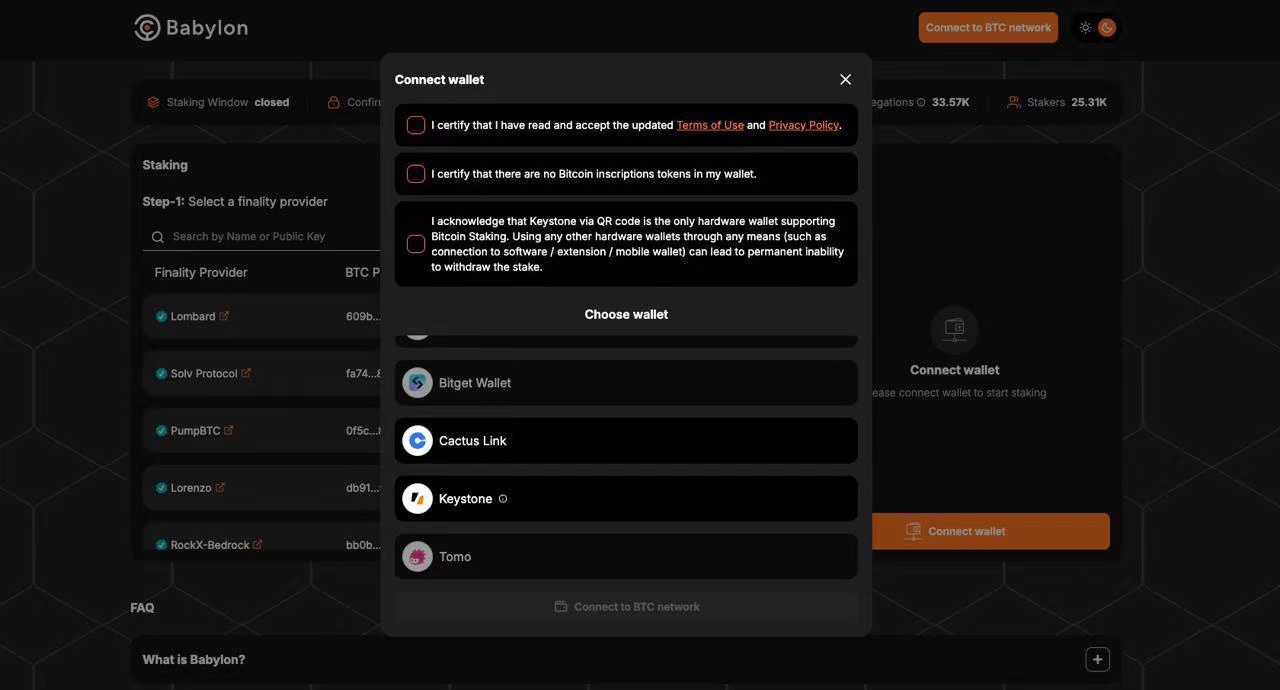Click Connect to BTC network header button

(x=988, y=28)
